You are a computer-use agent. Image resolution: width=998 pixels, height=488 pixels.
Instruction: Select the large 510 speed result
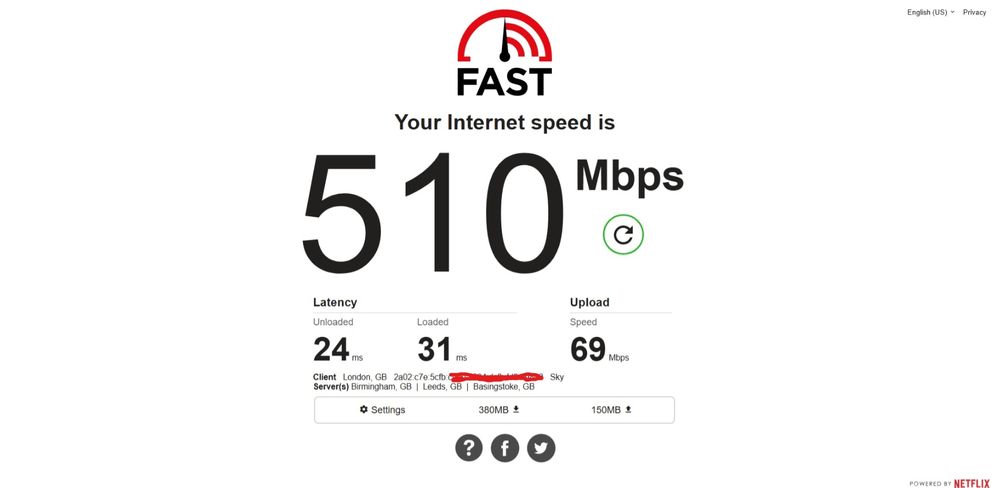coord(433,213)
